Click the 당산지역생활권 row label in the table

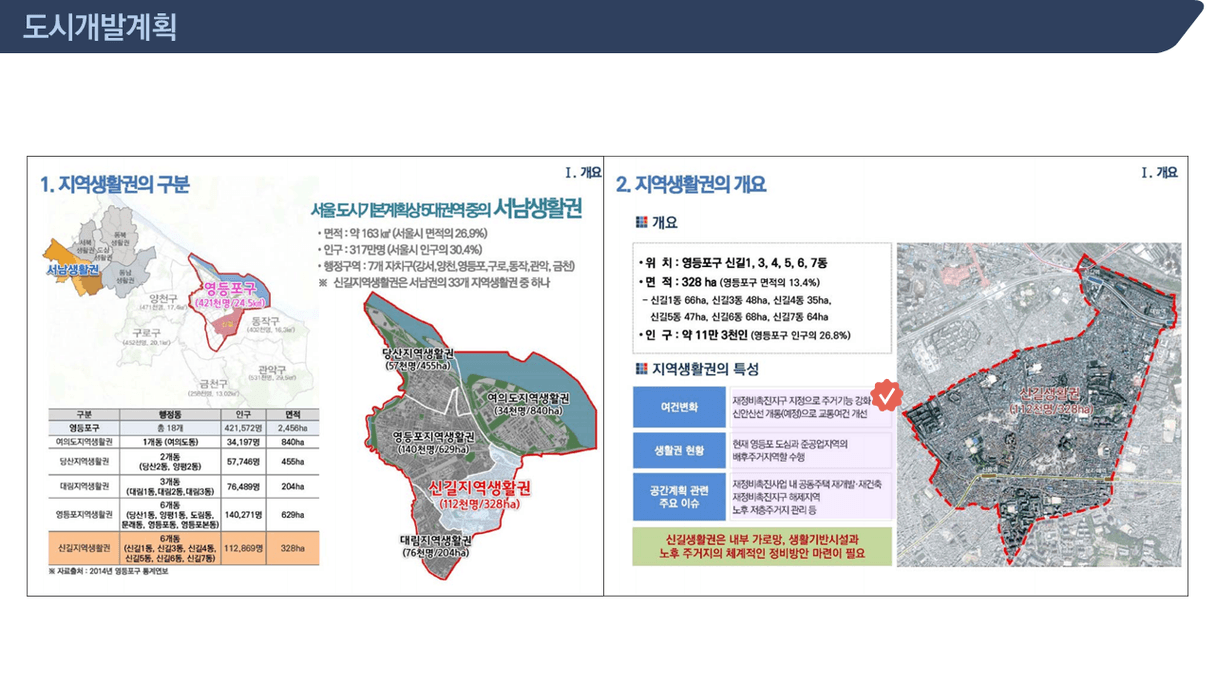click(x=84, y=462)
